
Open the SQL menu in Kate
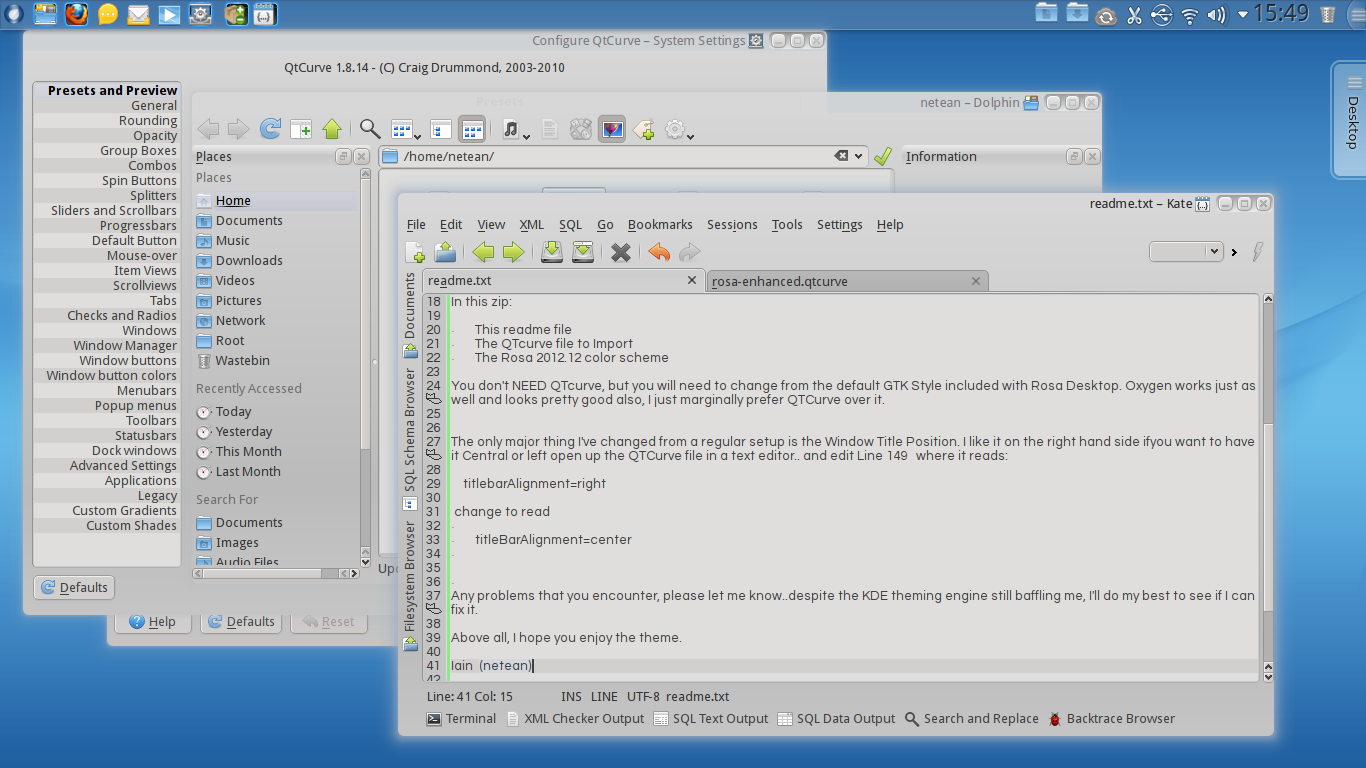tap(570, 224)
